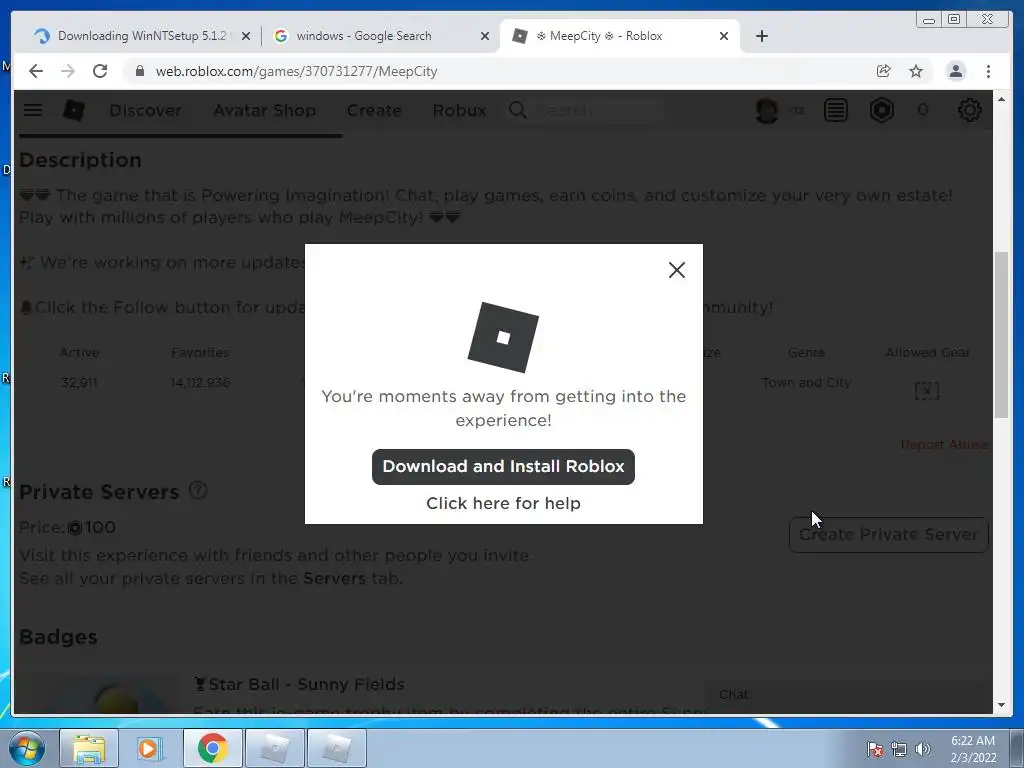Open Roblox settings gear icon
The width and height of the screenshot is (1024, 768).
[970, 110]
